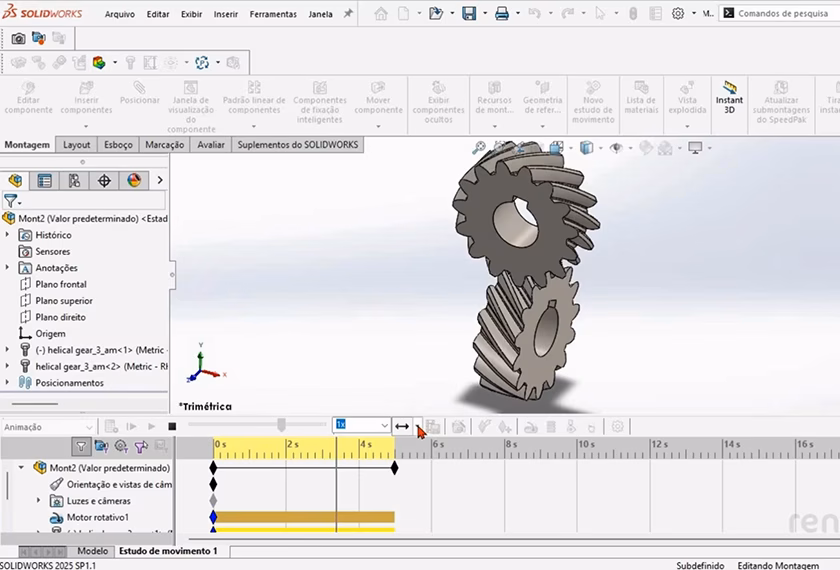Click the Comandos de pesquisa search field
The width and height of the screenshot is (840, 570).
(782, 14)
